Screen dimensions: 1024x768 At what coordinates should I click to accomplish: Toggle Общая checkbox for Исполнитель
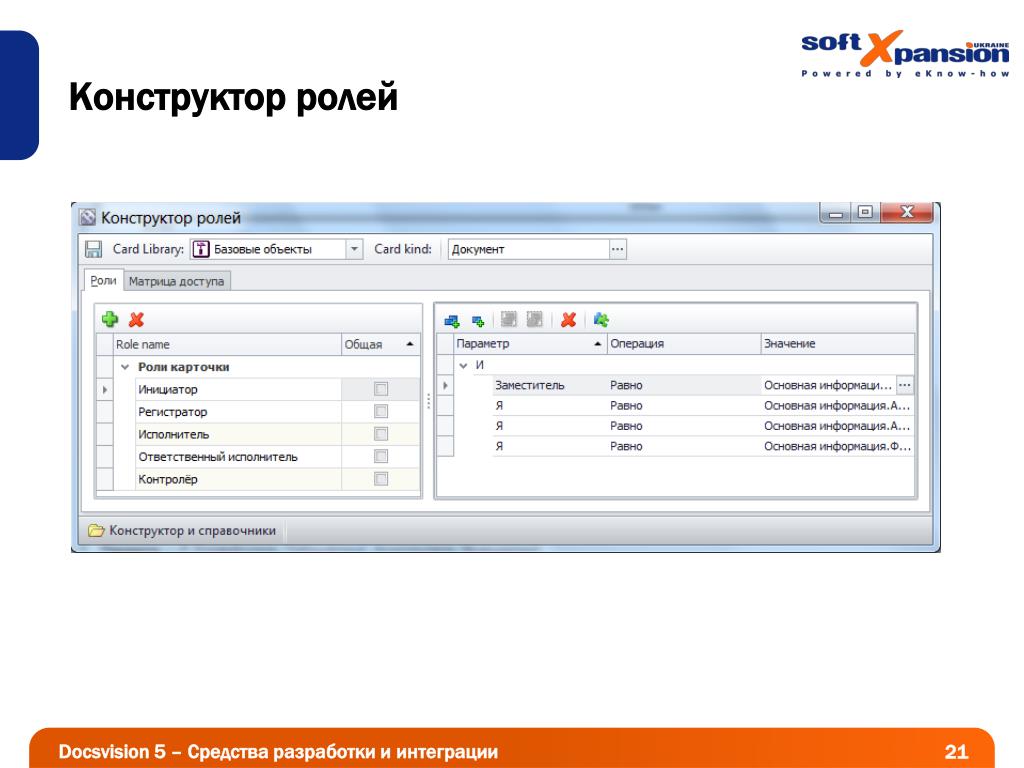pyautogui.click(x=381, y=434)
